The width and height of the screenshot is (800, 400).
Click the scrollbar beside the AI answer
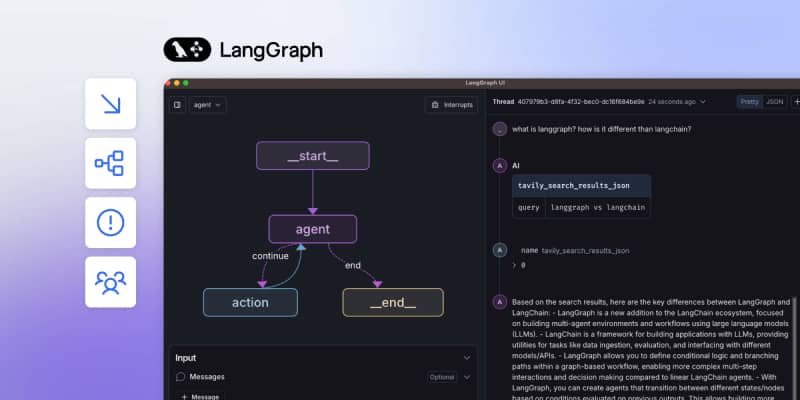click(x=794, y=348)
